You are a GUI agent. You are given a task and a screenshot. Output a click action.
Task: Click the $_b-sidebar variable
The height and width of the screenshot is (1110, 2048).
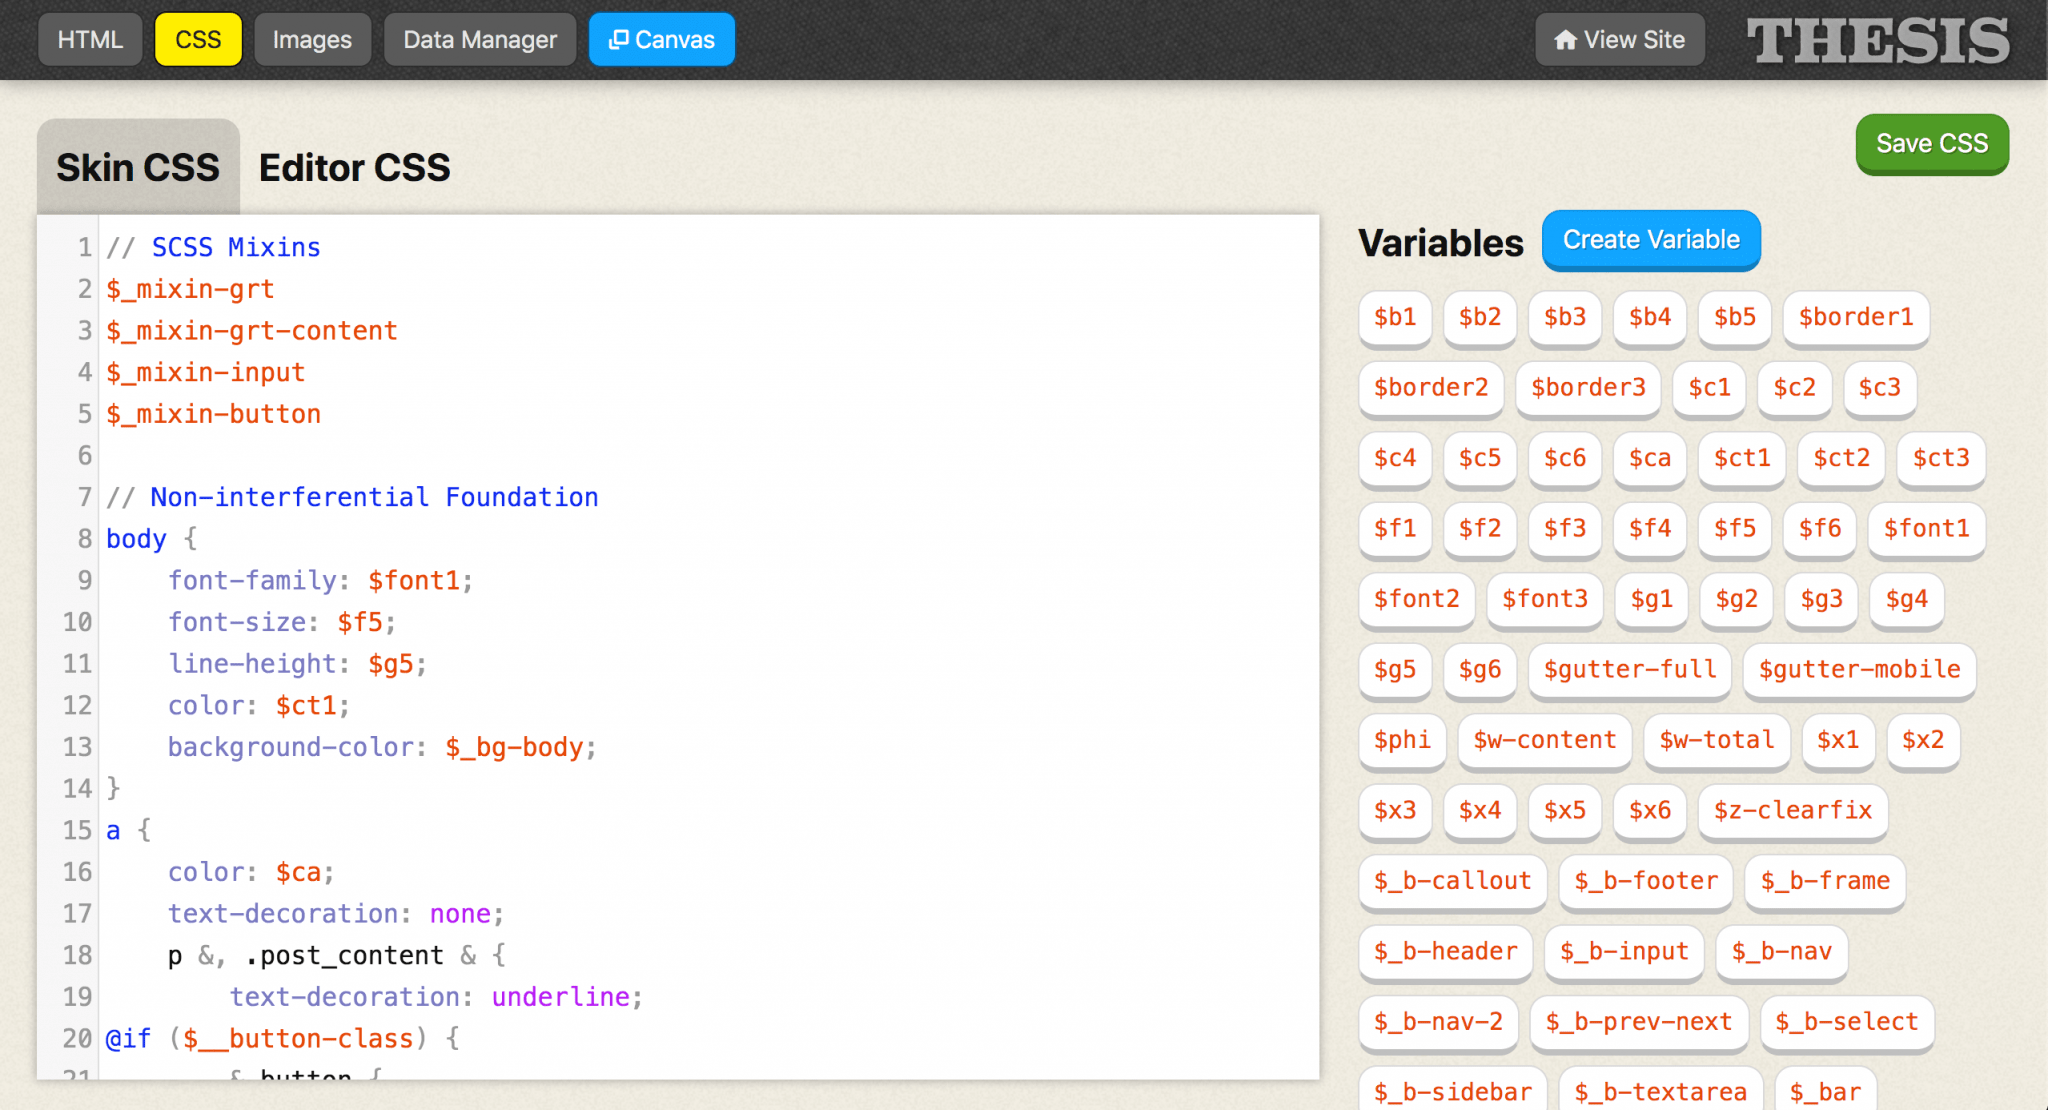tap(1453, 1090)
